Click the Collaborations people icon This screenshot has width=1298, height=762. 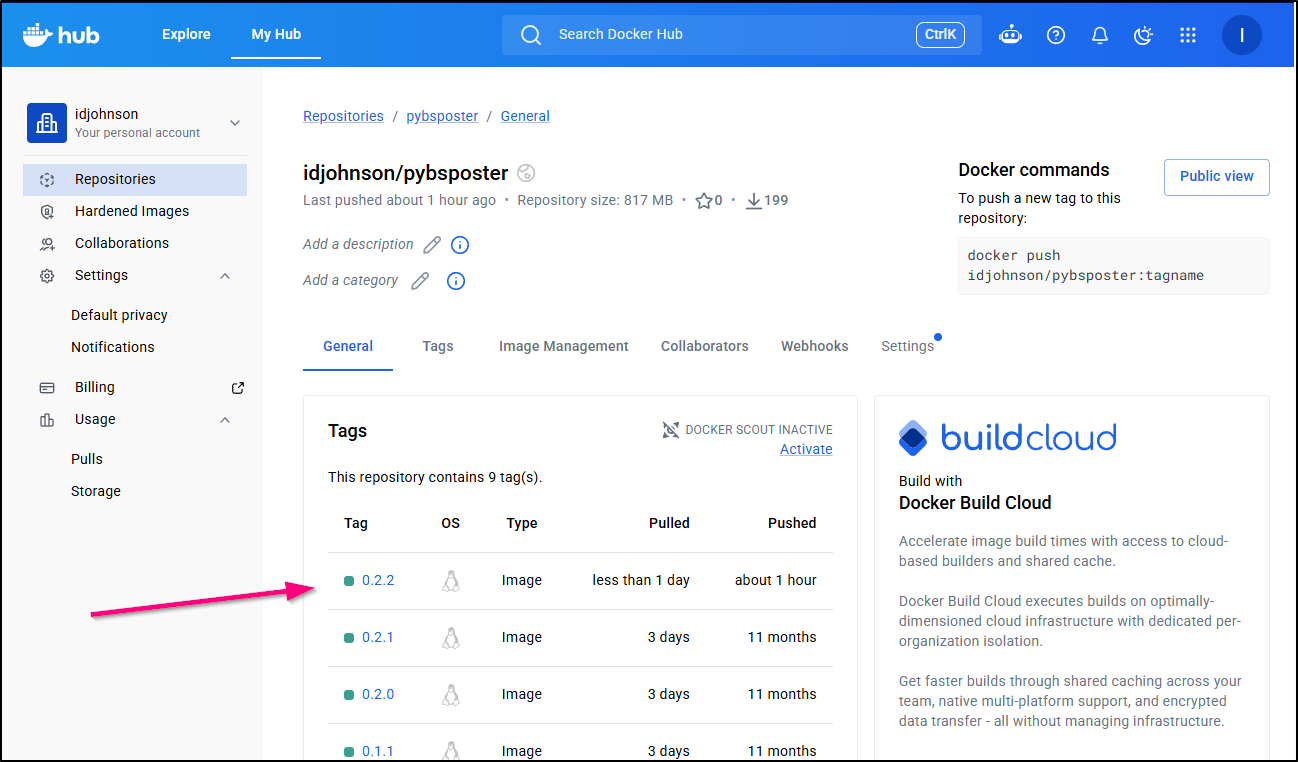click(x=47, y=244)
